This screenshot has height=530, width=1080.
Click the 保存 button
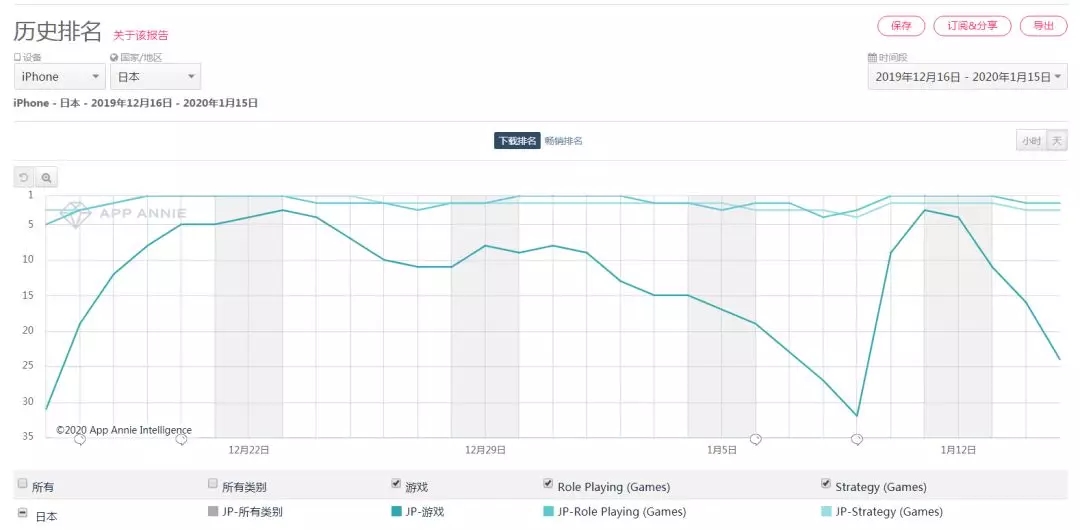(901, 26)
